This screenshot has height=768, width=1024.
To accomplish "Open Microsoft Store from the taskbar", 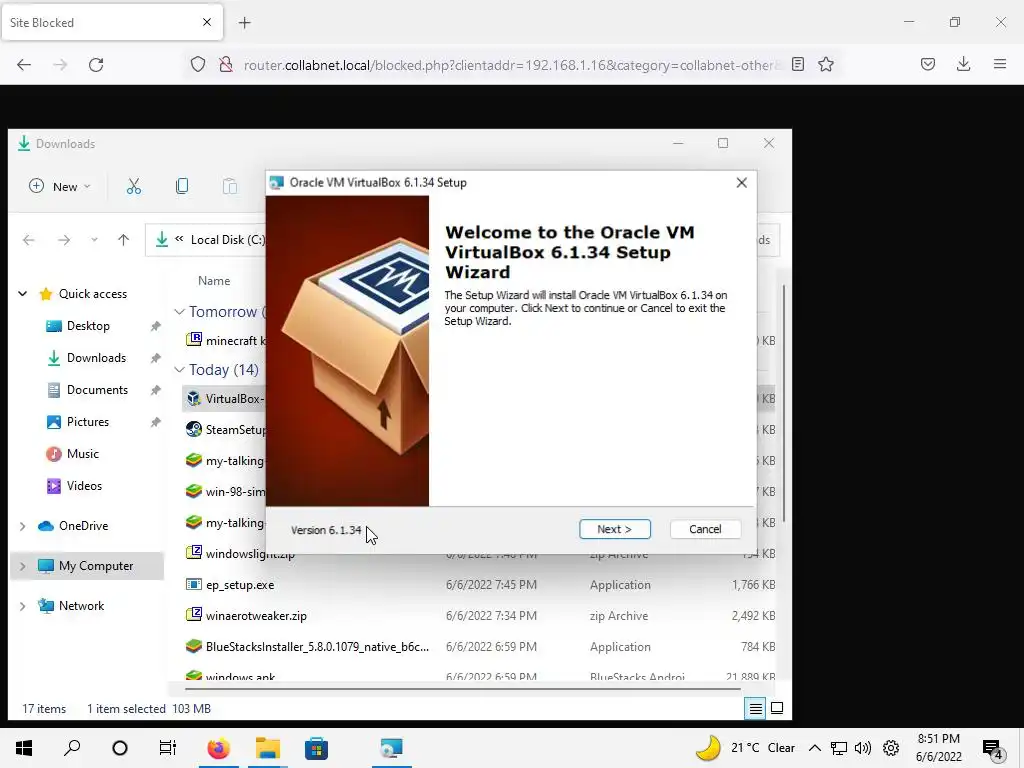I will point(317,748).
